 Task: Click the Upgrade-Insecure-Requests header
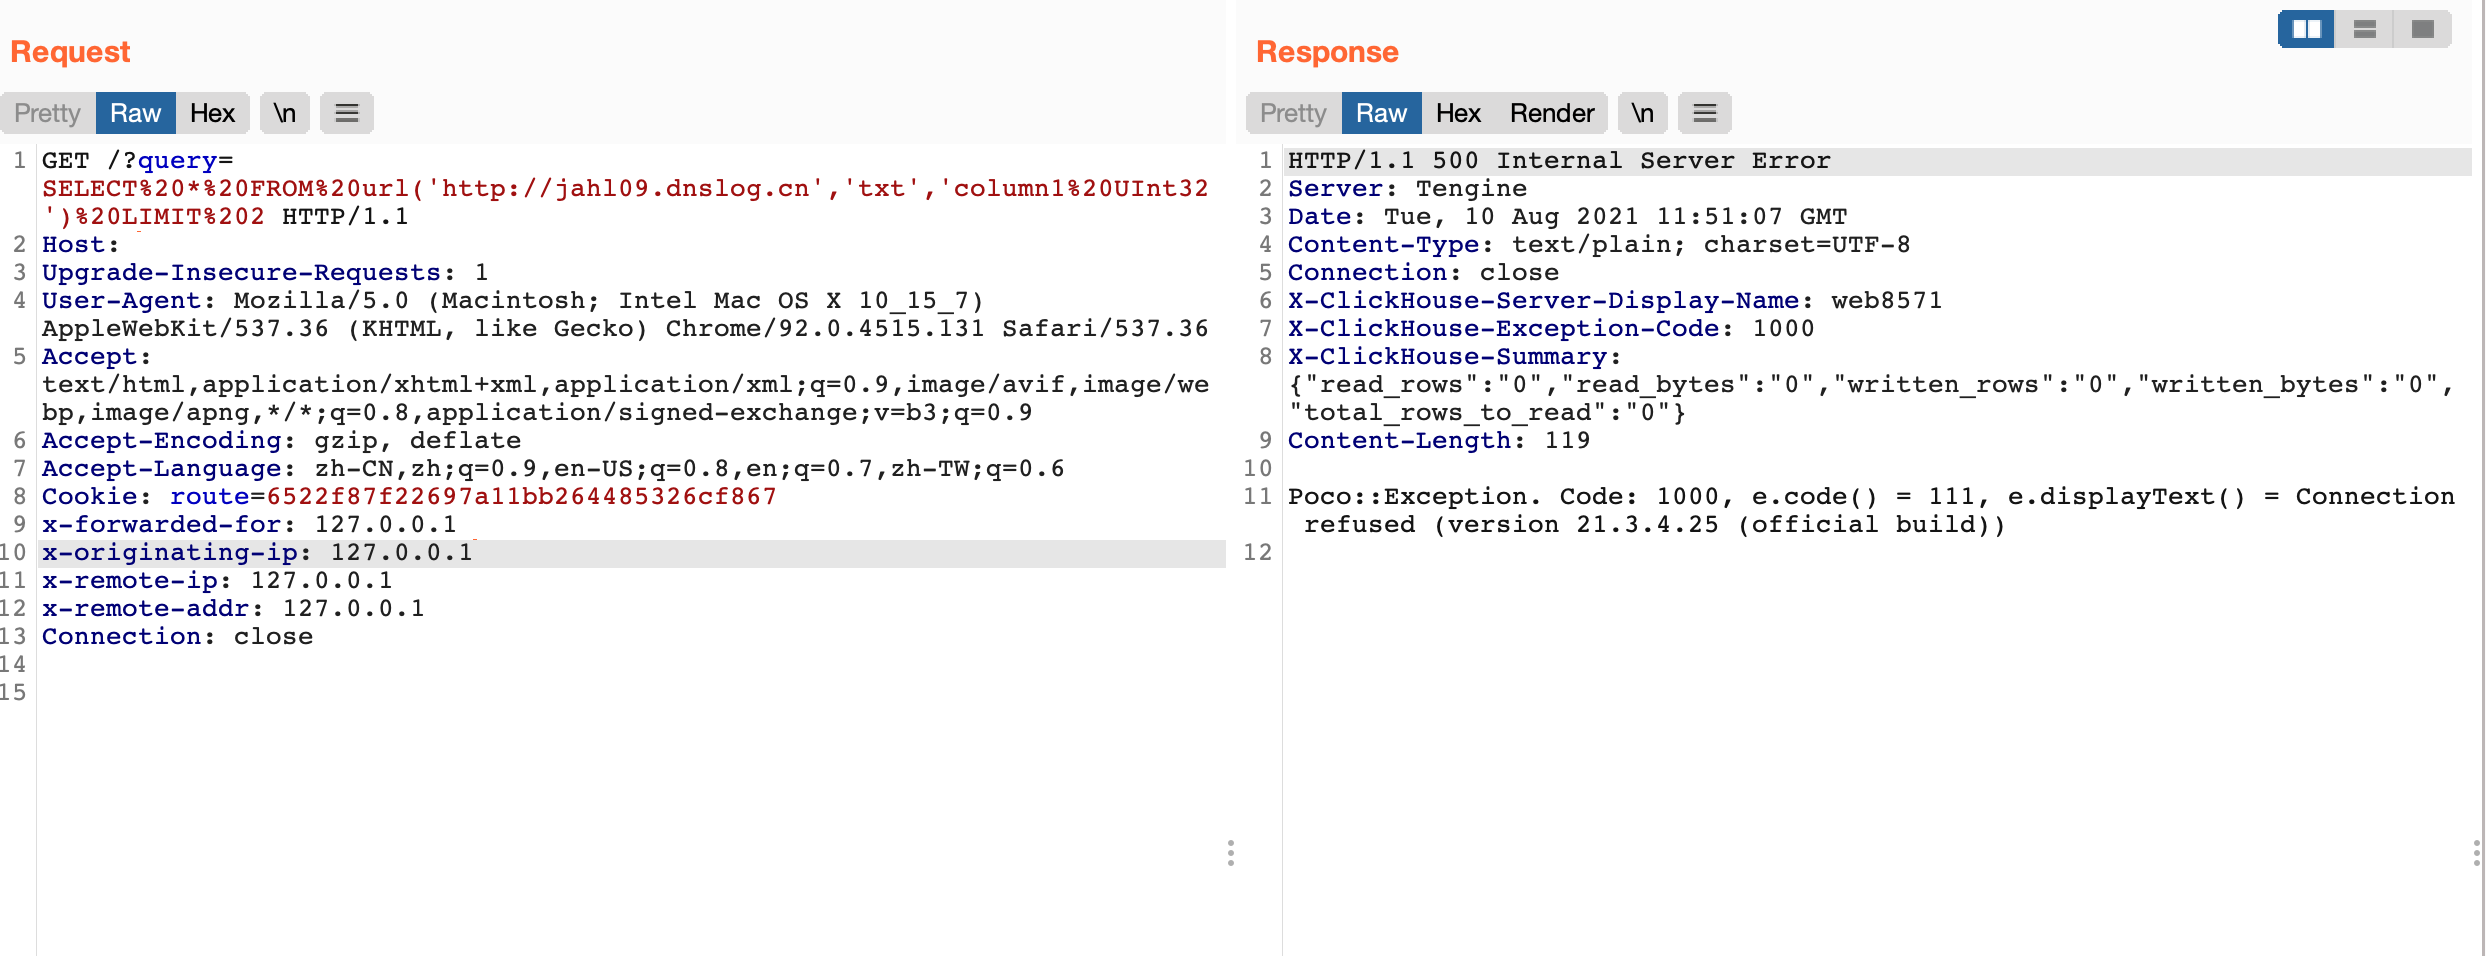[x=265, y=273]
